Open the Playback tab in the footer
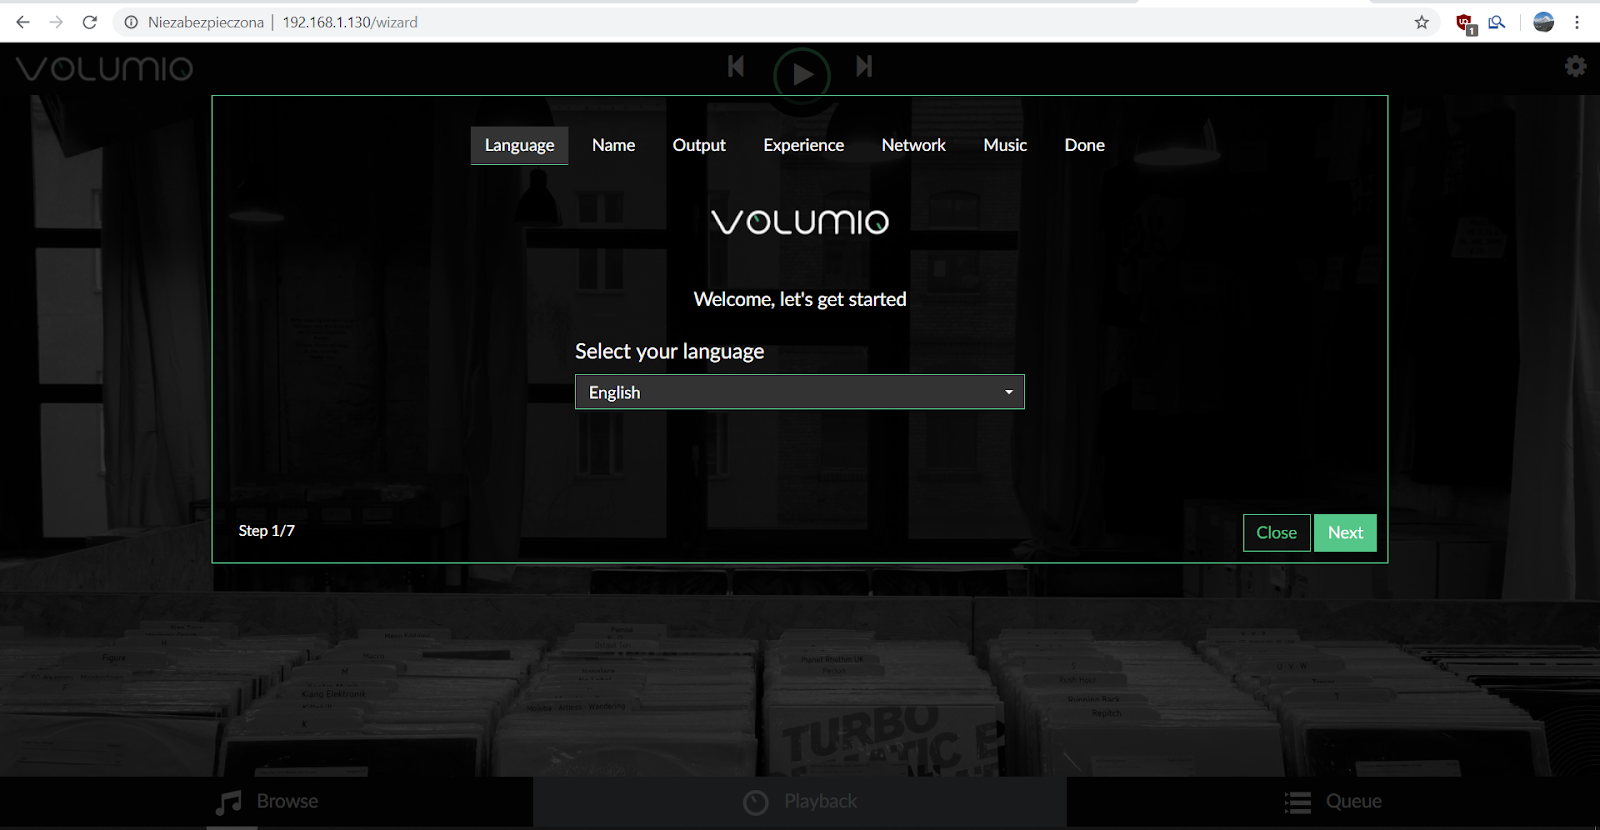The width and height of the screenshot is (1600, 830). pos(800,802)
